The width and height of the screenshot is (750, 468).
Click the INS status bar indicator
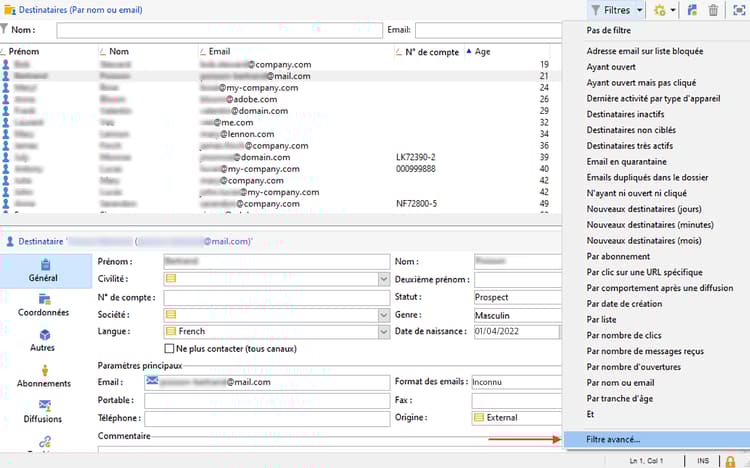click(x=703, y=461)
